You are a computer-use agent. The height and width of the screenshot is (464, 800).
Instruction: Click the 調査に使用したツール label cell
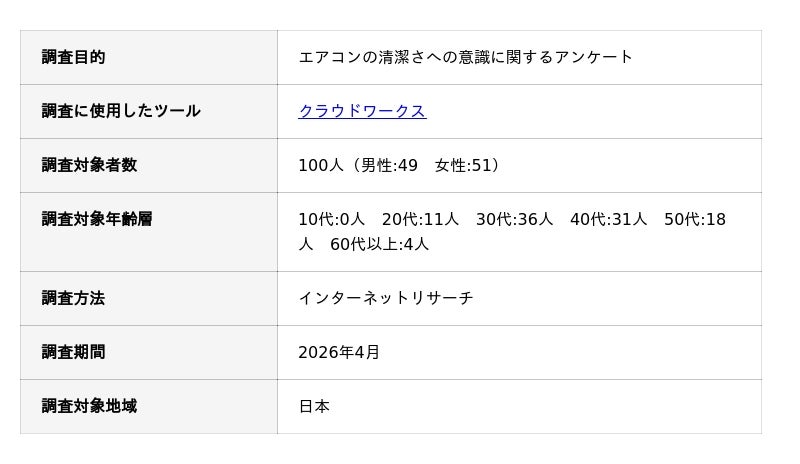coord(121,111)
